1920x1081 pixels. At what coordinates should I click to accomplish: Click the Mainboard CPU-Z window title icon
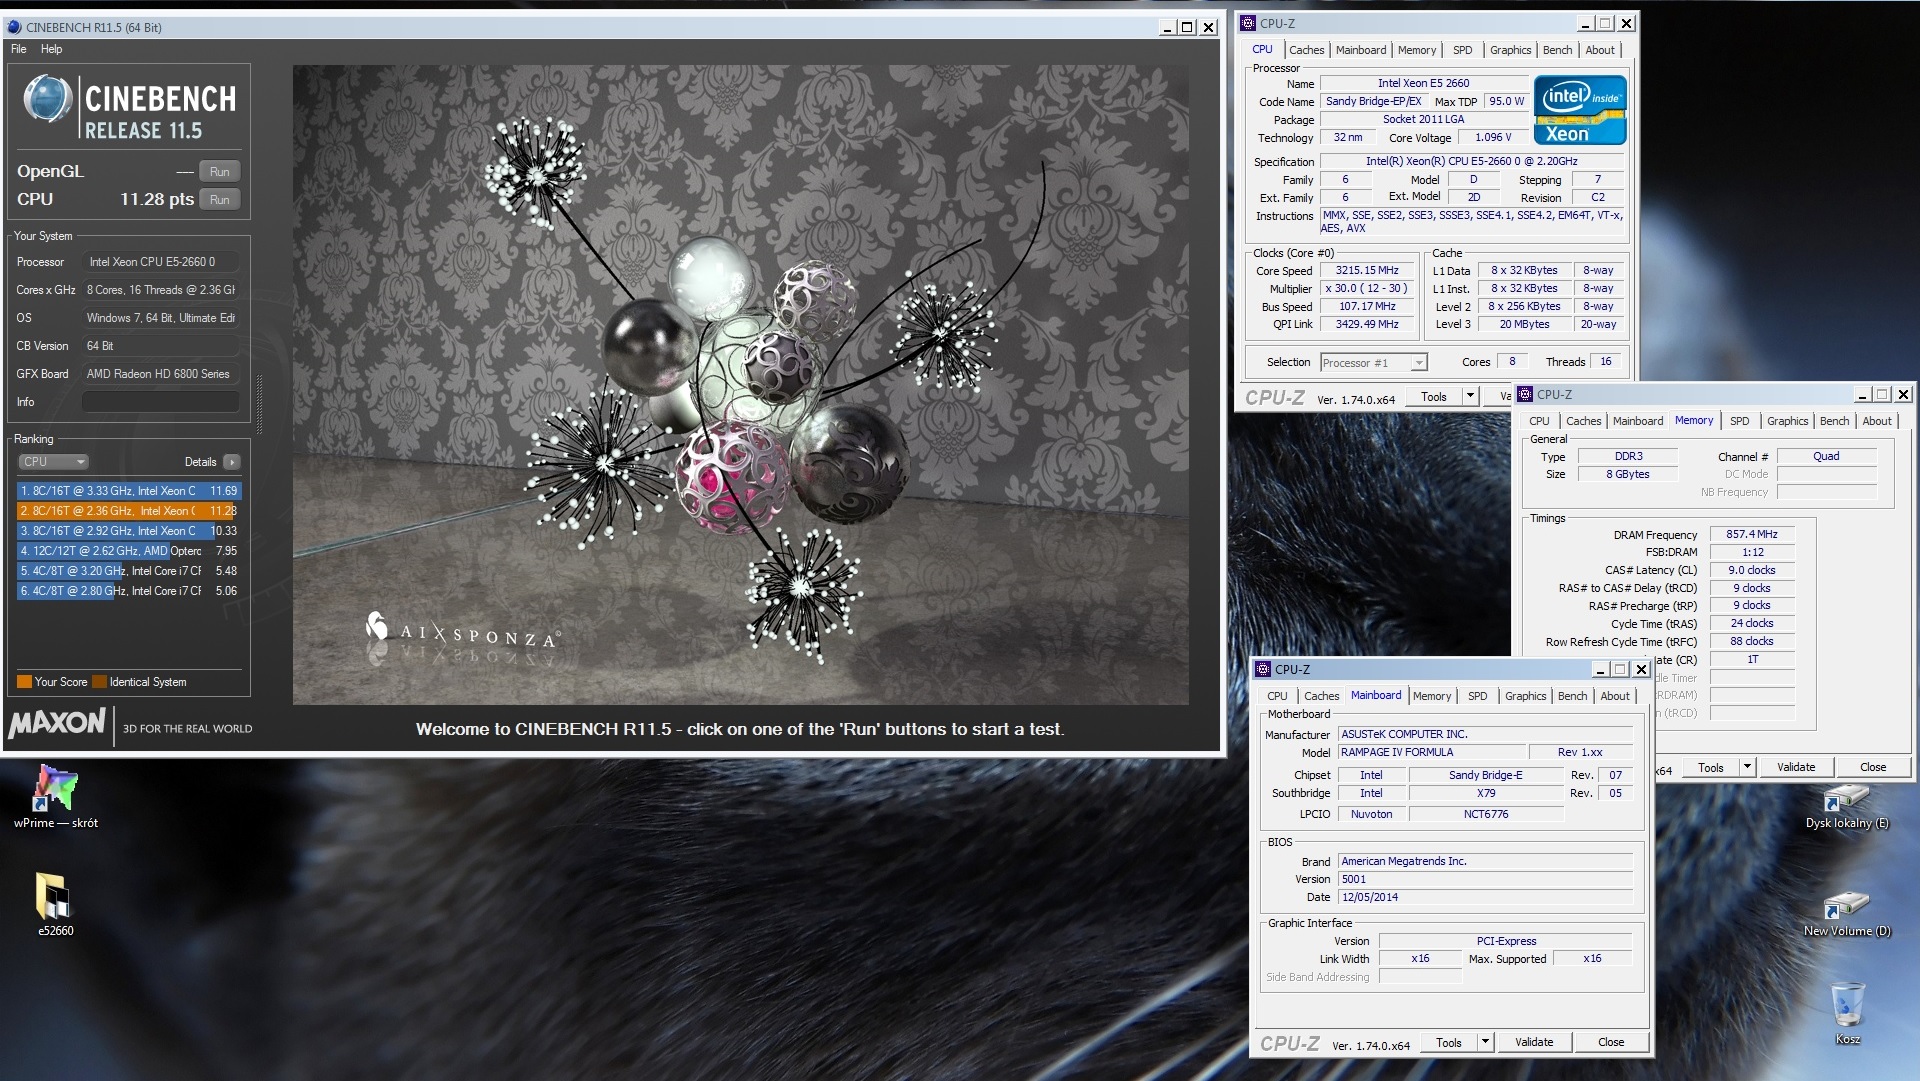click(1263, 669)
